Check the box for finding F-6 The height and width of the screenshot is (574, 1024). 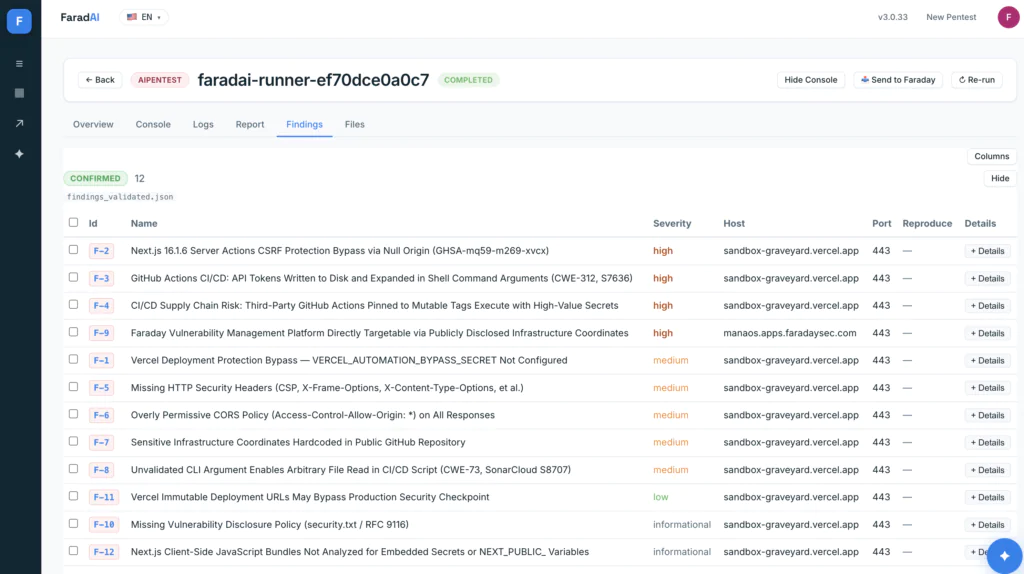point(73,415)
